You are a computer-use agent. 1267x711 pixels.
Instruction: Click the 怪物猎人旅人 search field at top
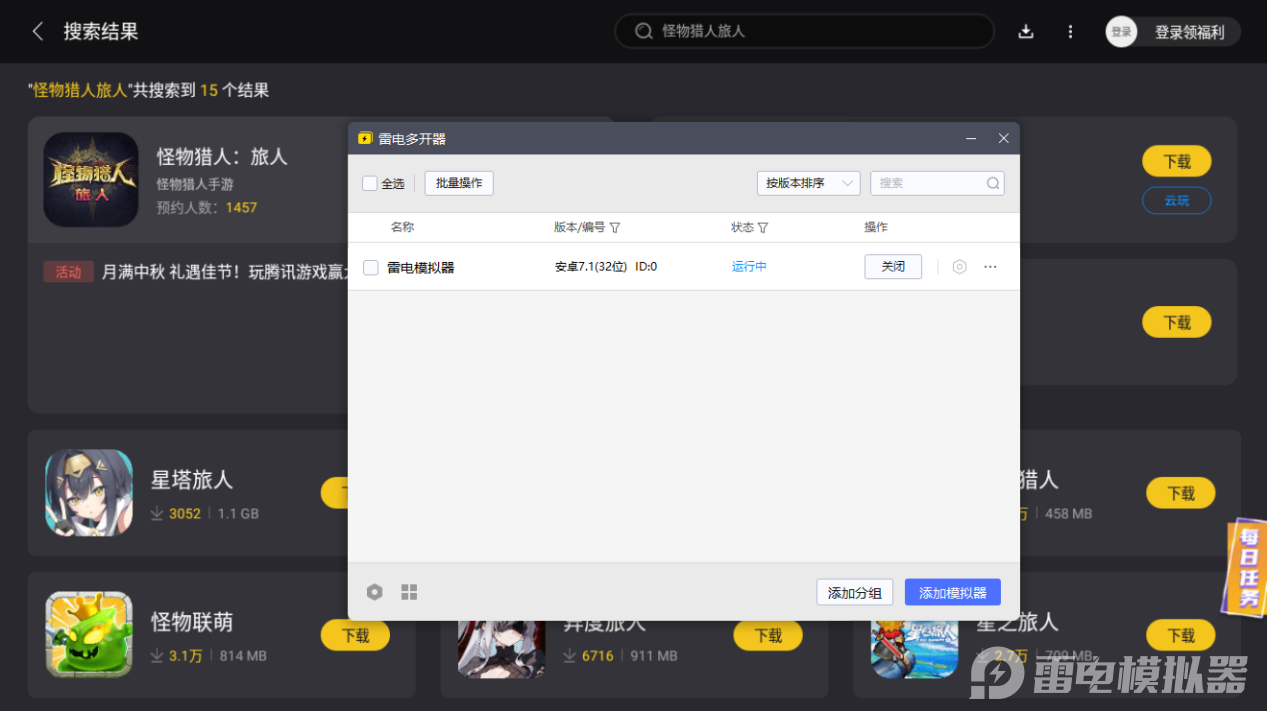point(804,31)
